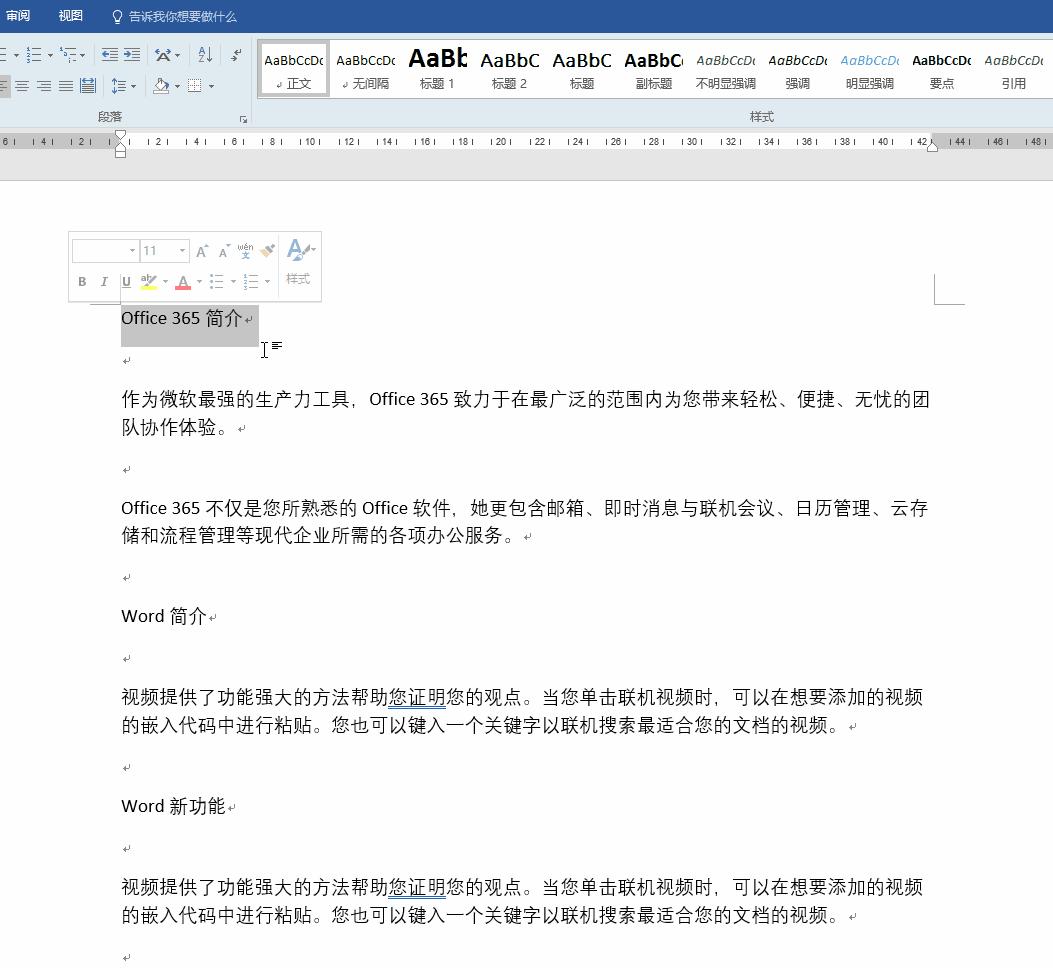Switch to the 视图 ribbon tab

(x=70, y=15)
